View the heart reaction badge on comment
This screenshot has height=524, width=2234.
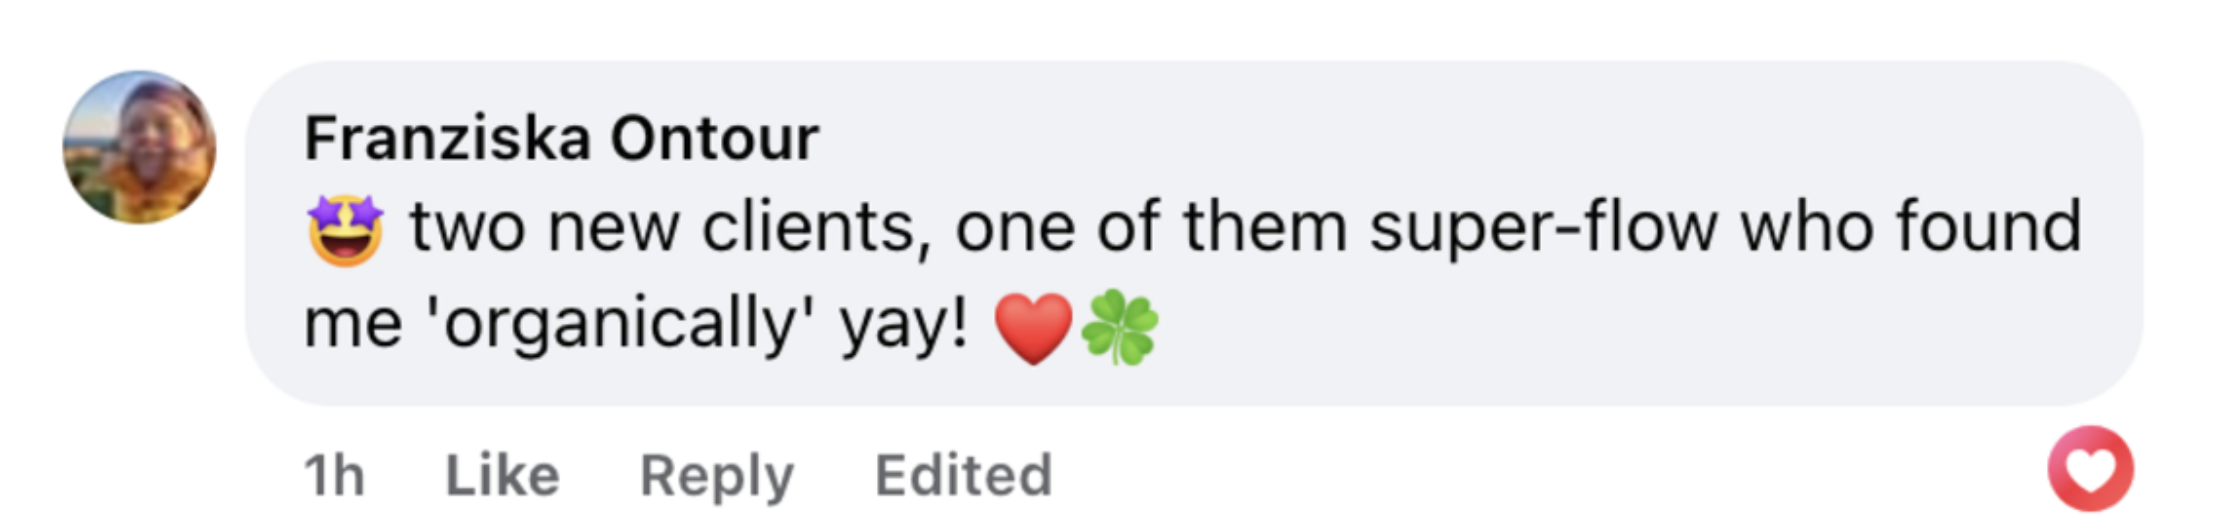2090,468
